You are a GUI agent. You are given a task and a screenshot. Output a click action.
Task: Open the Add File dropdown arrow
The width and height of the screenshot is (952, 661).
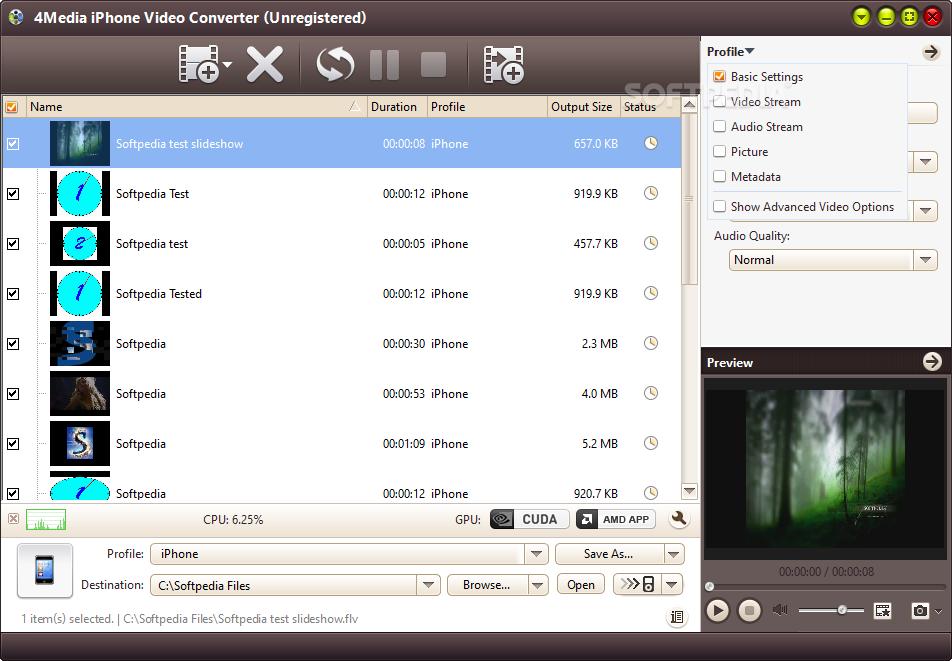tap(227, 64)
